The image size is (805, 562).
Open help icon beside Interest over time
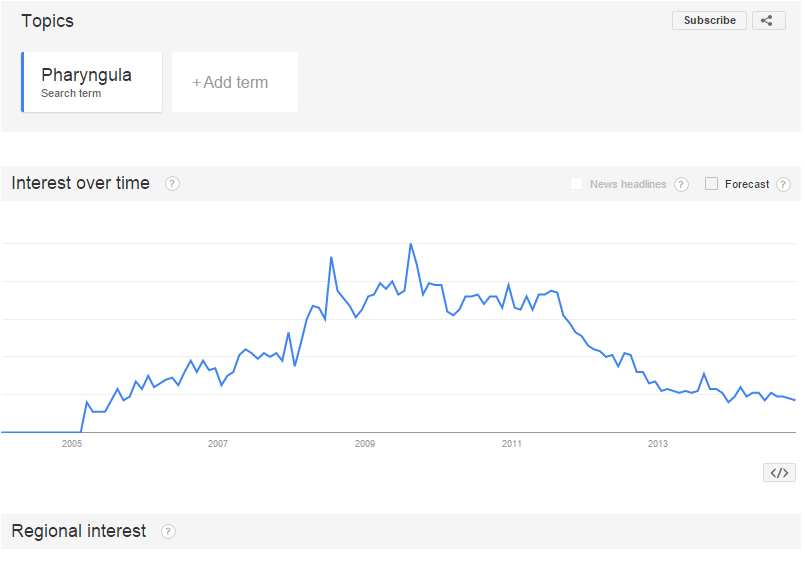click(x=172, y=183)
